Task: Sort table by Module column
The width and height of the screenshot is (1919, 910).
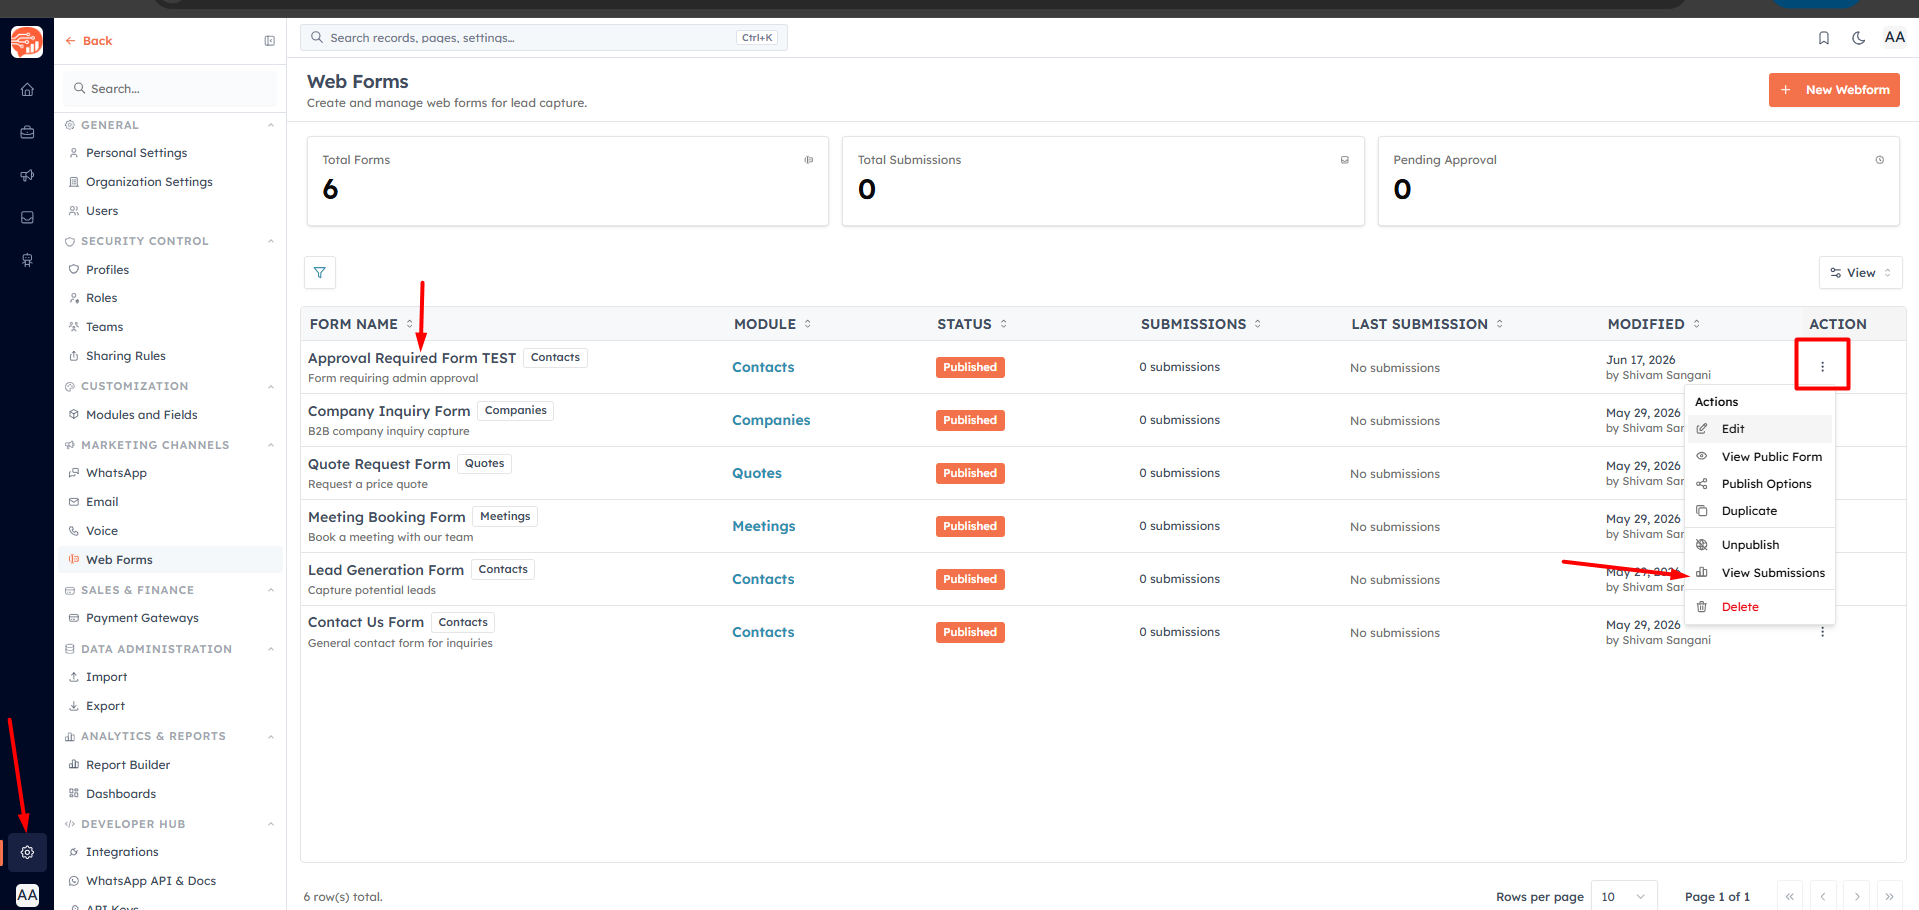Action: [772, 324]
